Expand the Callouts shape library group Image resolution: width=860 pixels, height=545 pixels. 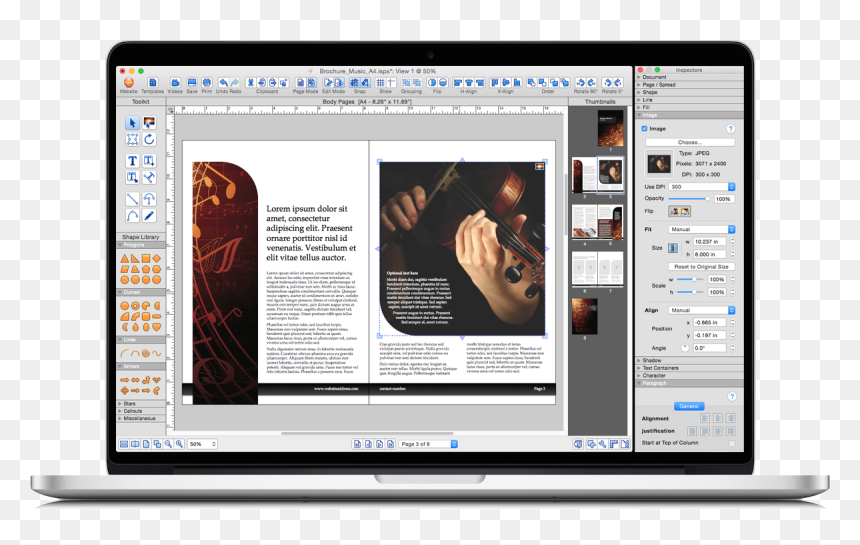coord(141,411)
